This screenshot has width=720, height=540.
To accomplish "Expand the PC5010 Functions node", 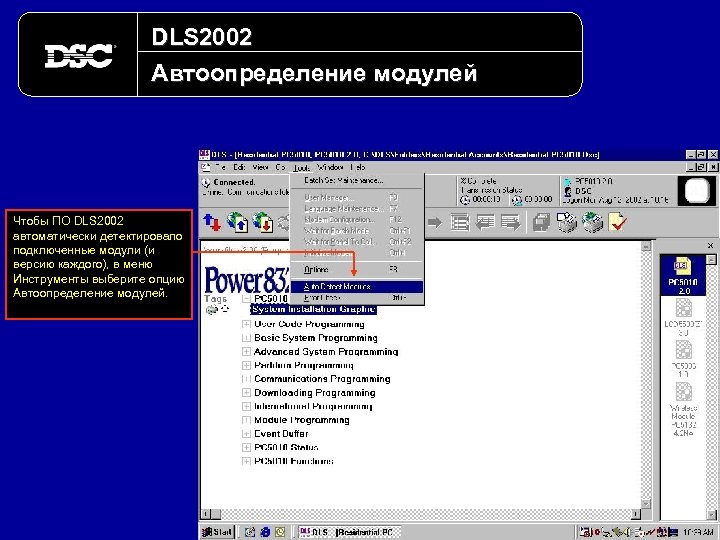I will [x=247, y=461].
